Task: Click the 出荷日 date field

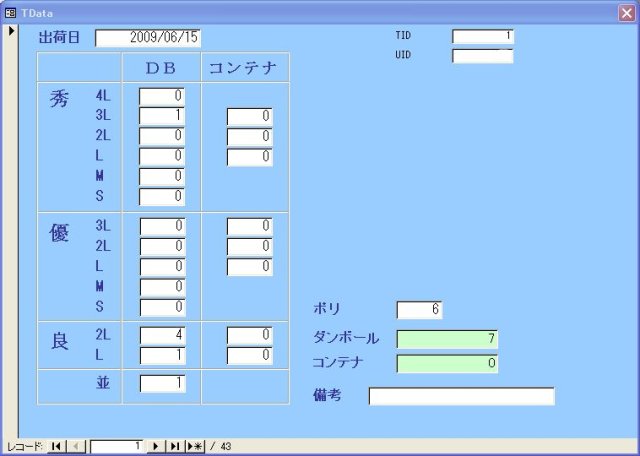Action: 148,38
